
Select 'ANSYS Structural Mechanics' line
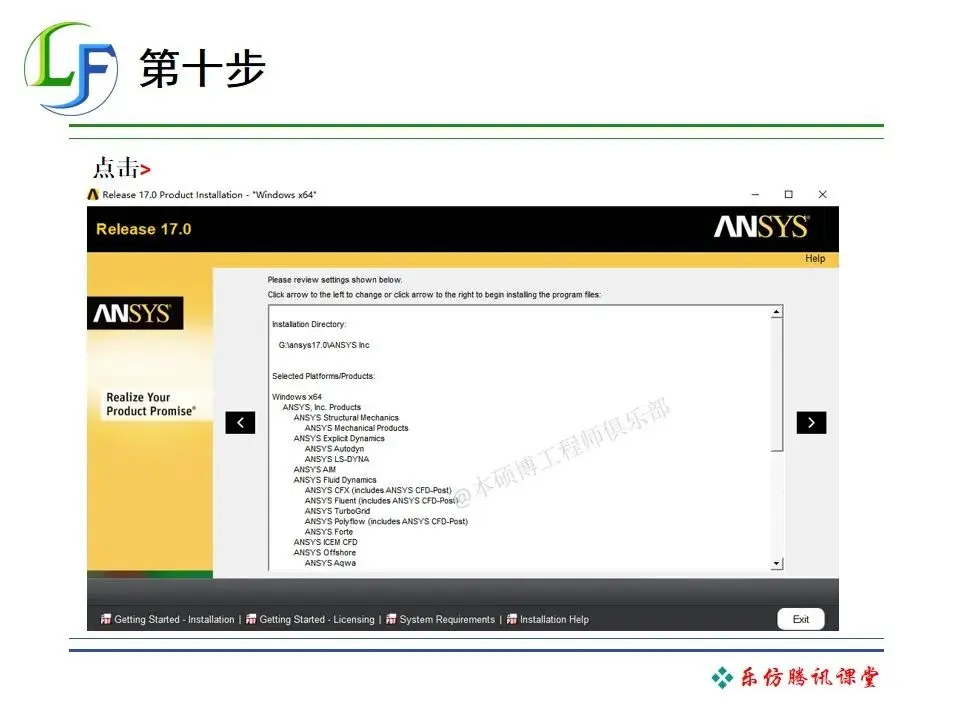pyautogui.click(x=346, y=418)
